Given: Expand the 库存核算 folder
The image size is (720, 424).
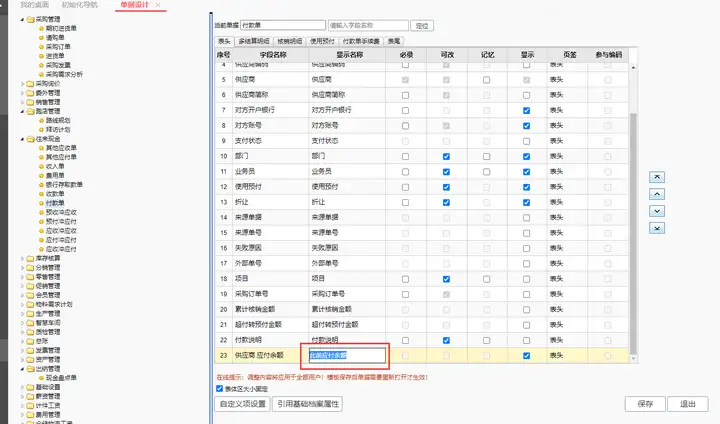Looking at the screenshot, I should [22, 258].
